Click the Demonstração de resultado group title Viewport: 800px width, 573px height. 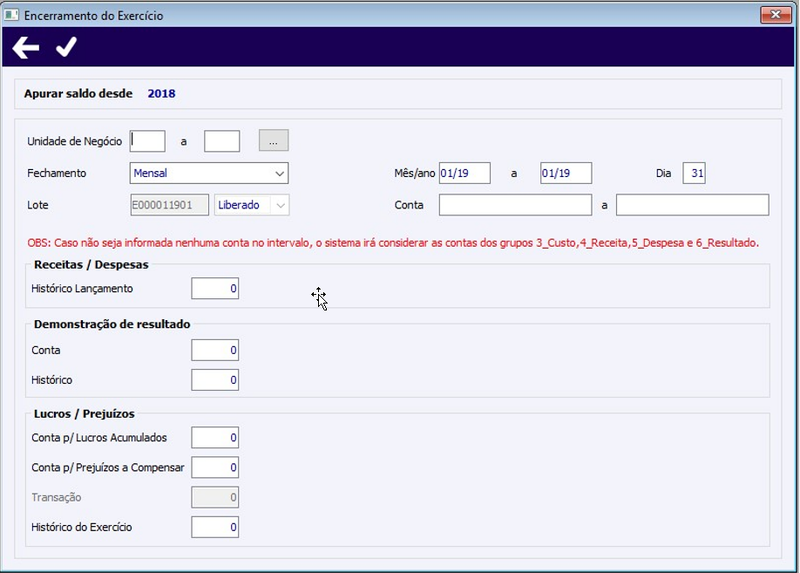tap(112, 324)
